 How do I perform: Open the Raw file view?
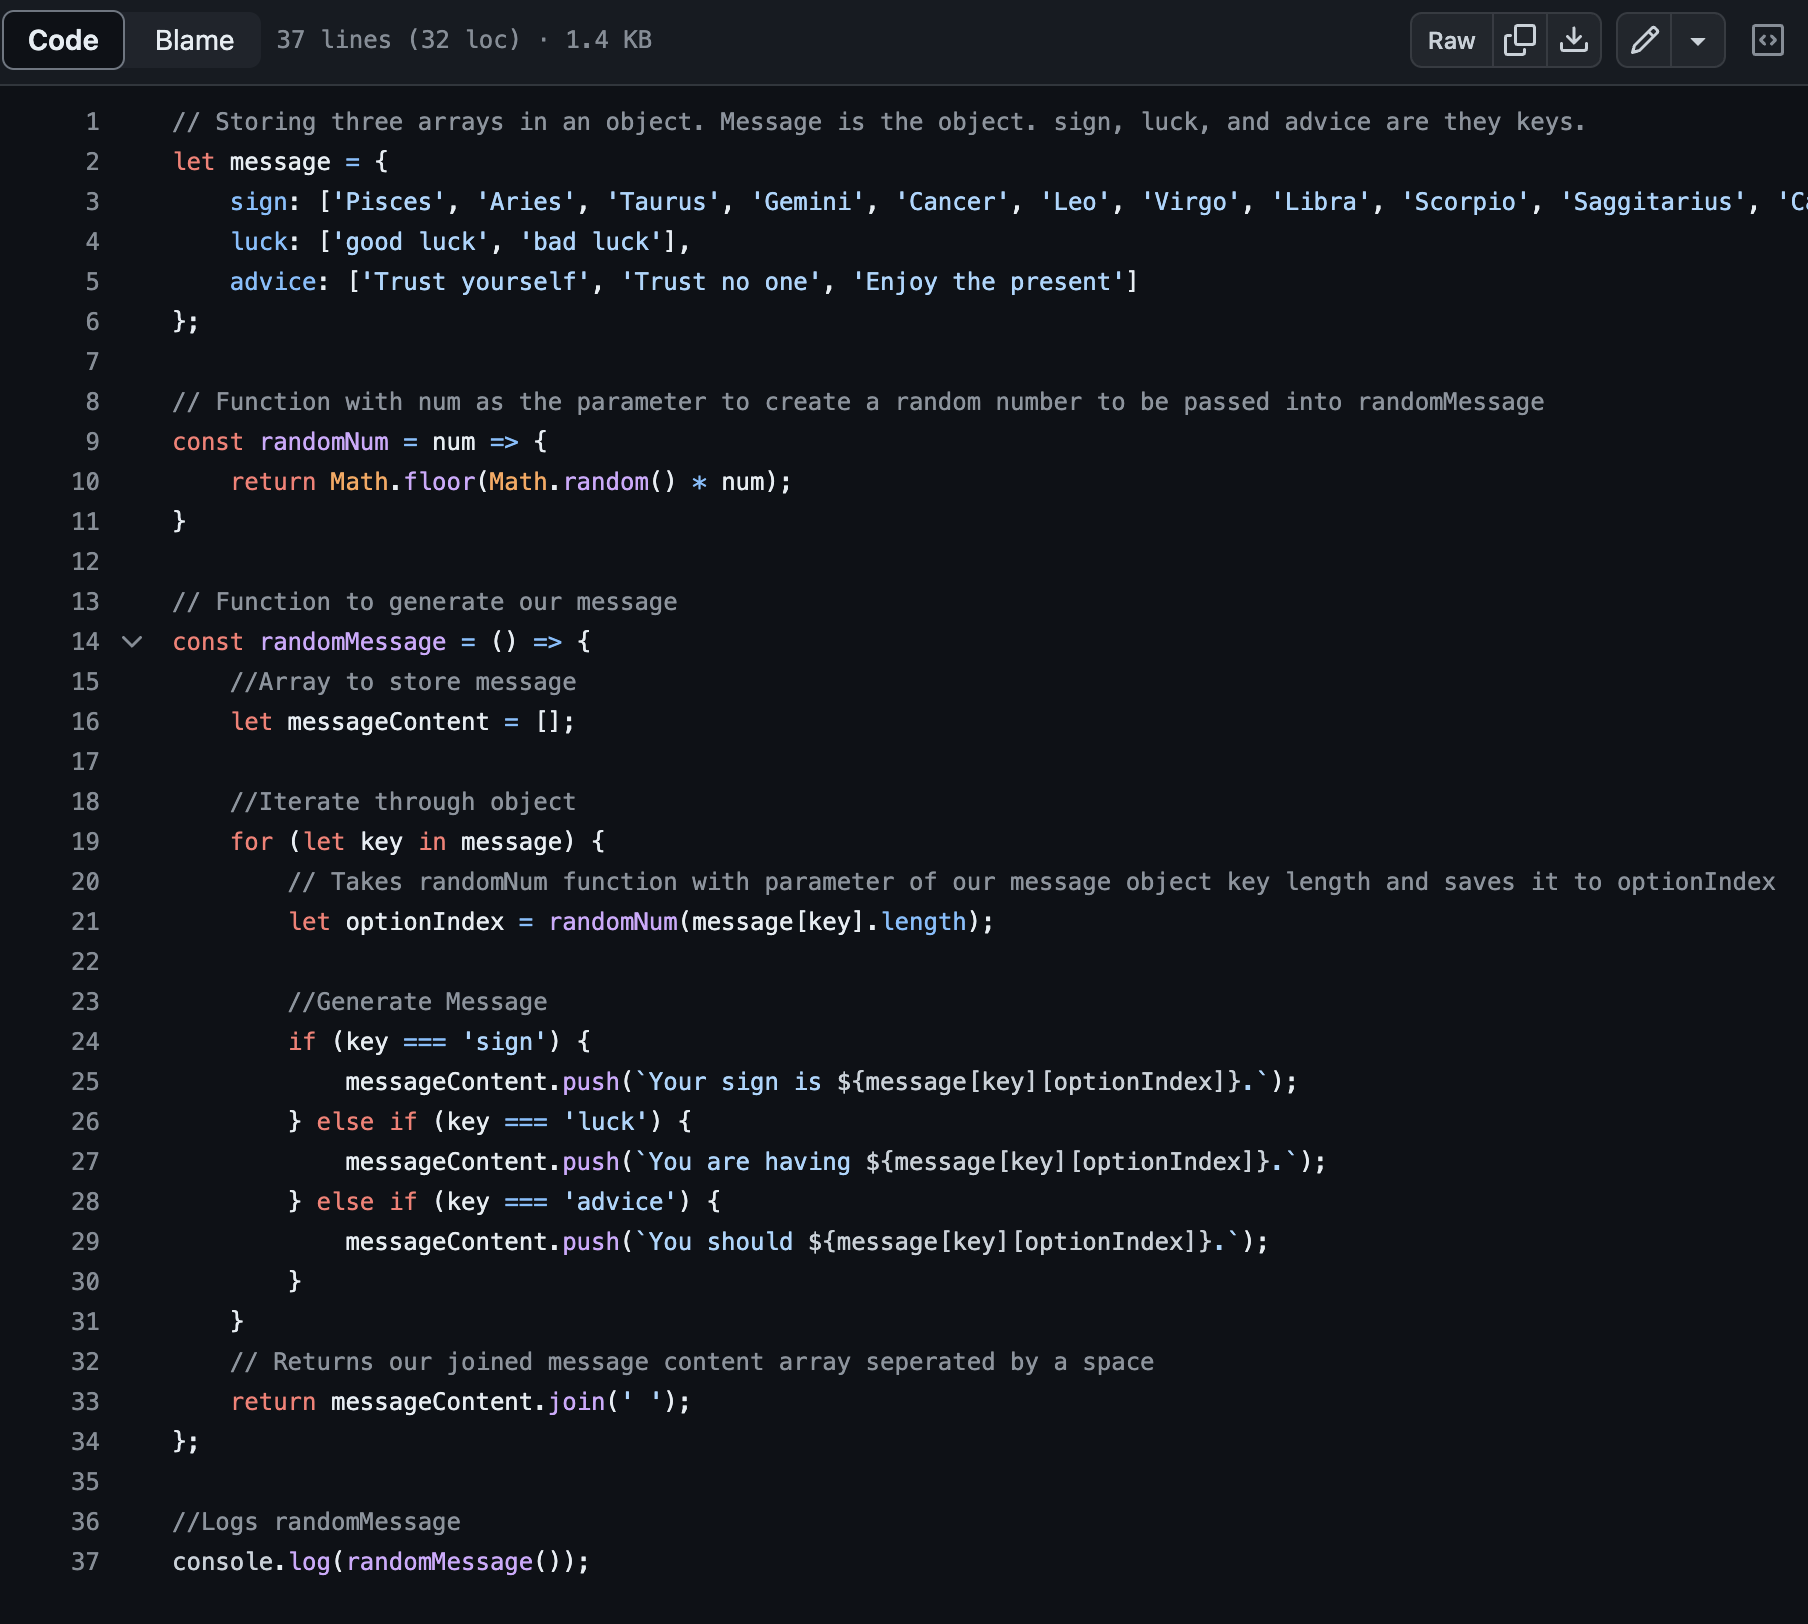pyautogui.click(x=1451, y=40)
